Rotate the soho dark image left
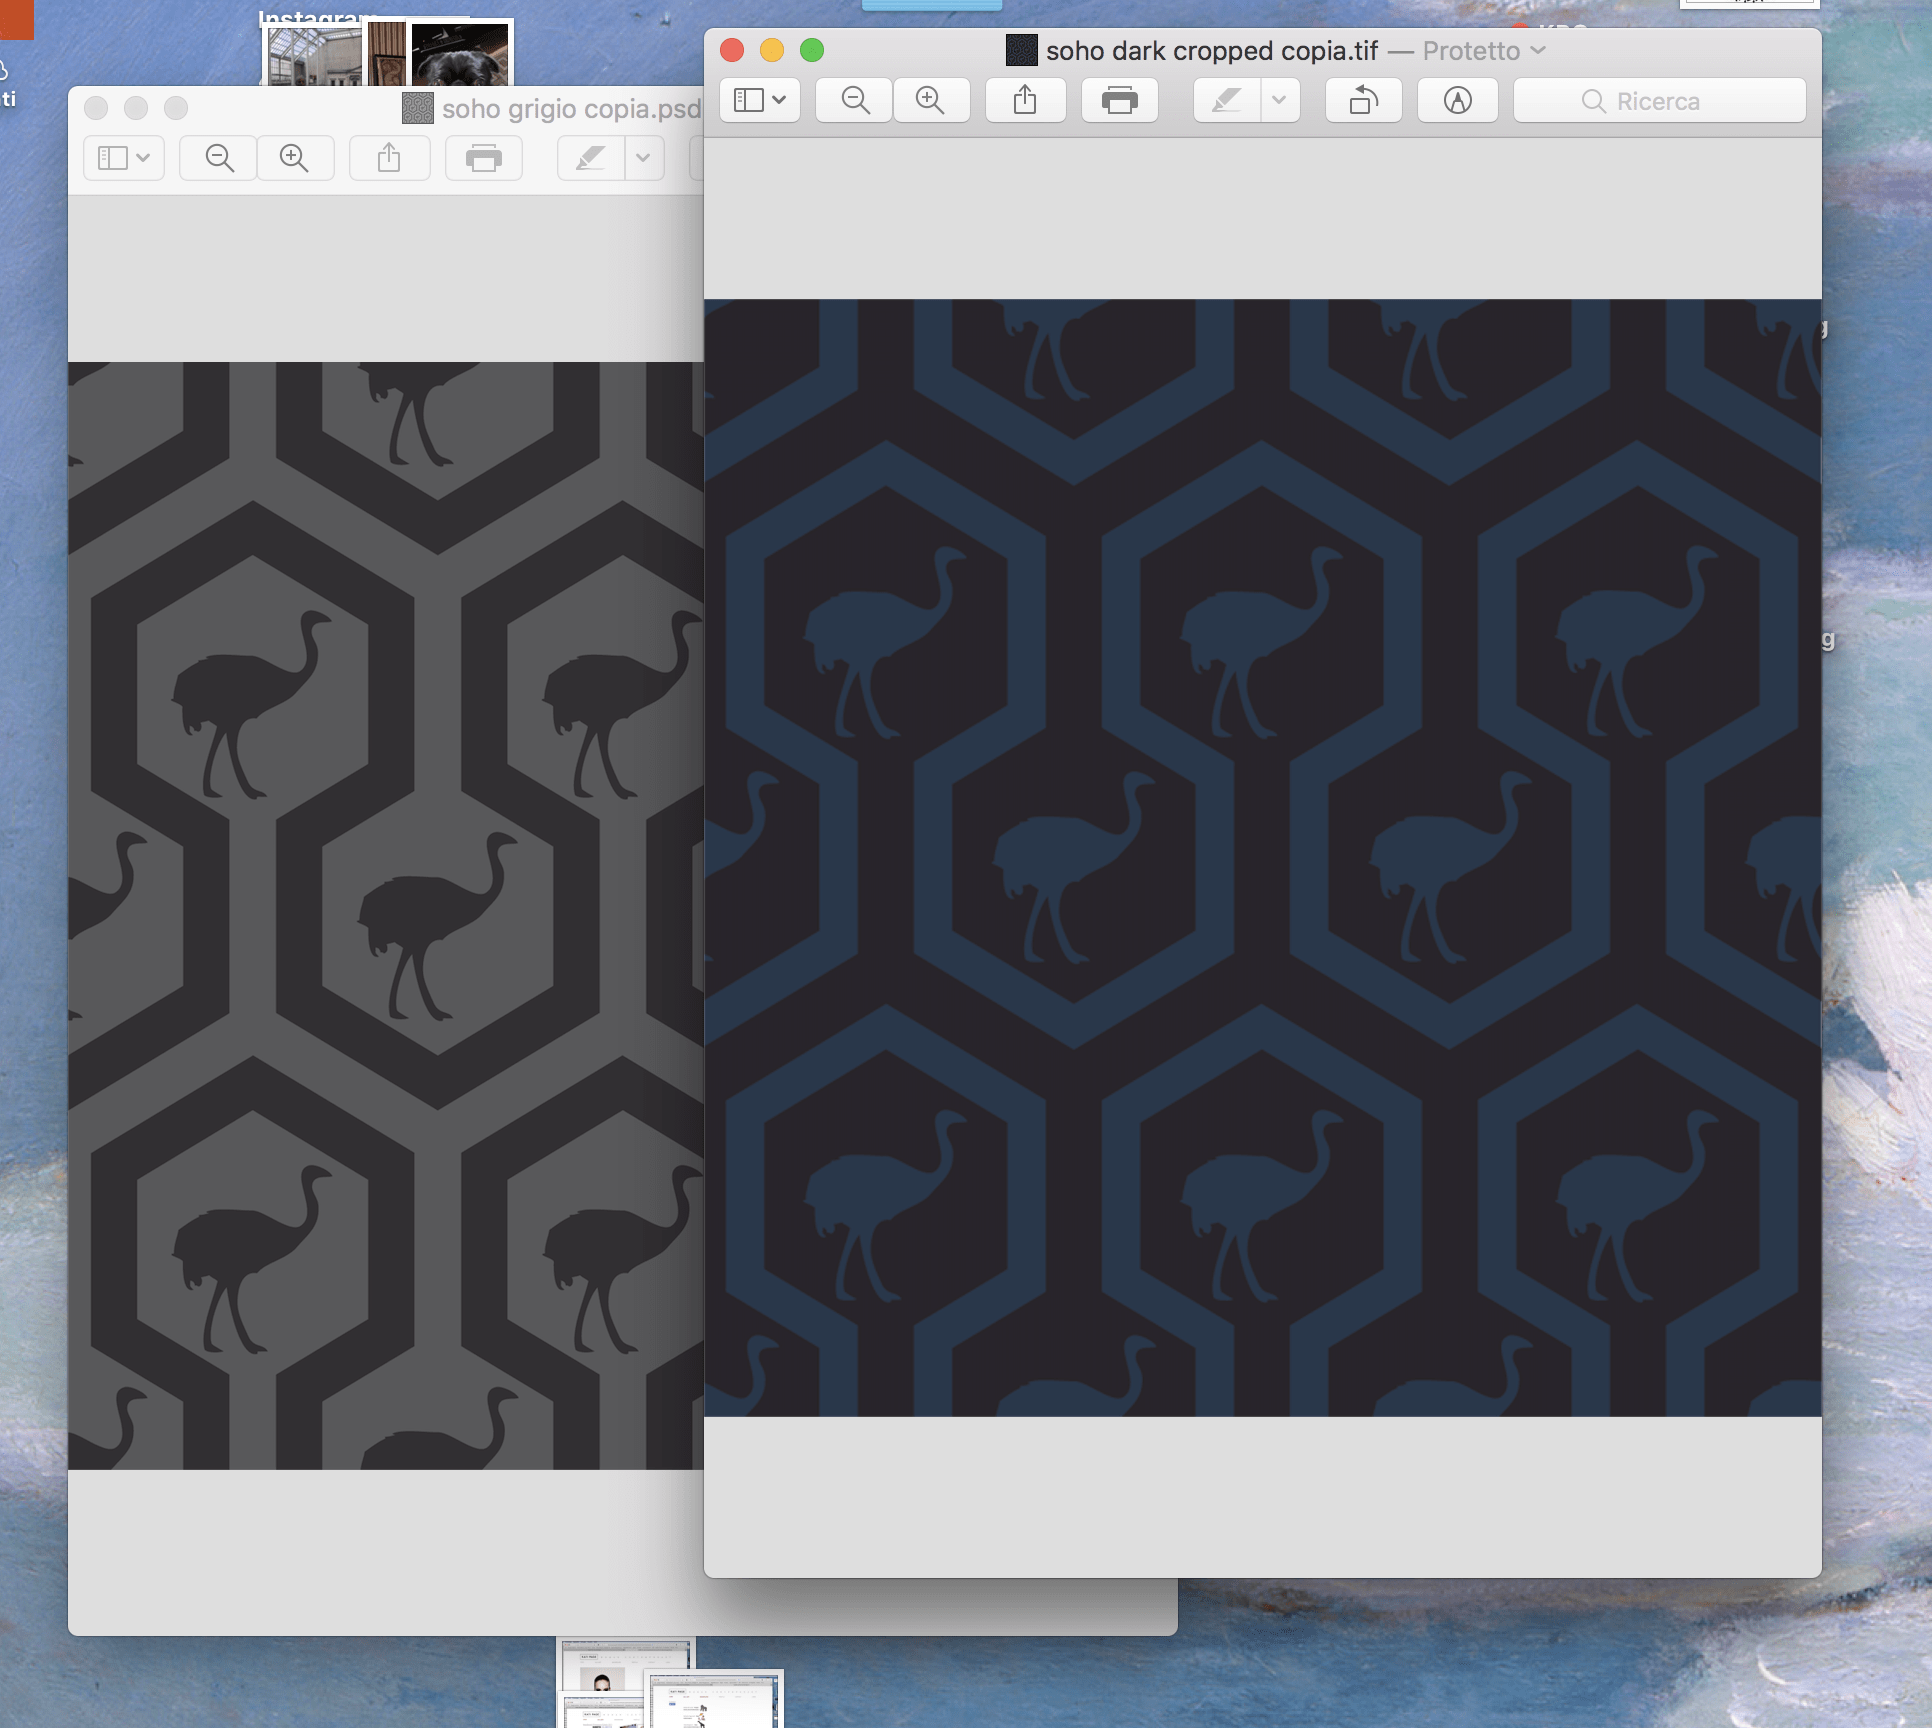 pos(1364,100)
